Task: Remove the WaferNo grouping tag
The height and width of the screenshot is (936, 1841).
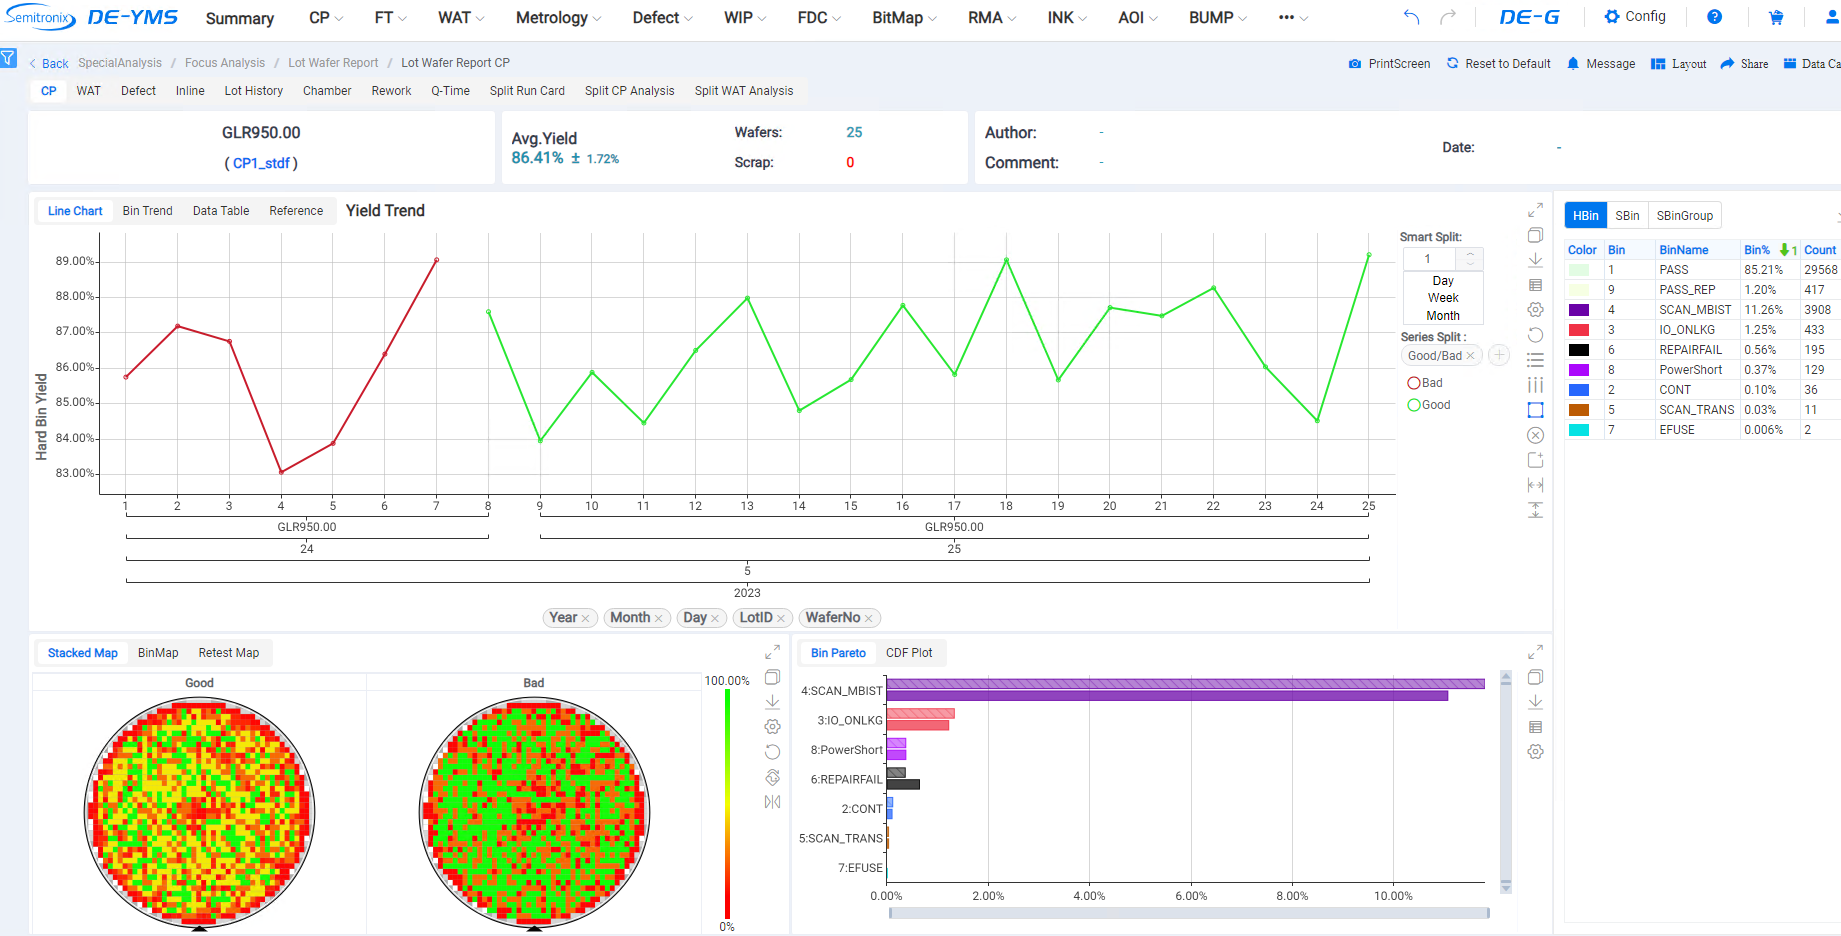Action: coord(869,618)
